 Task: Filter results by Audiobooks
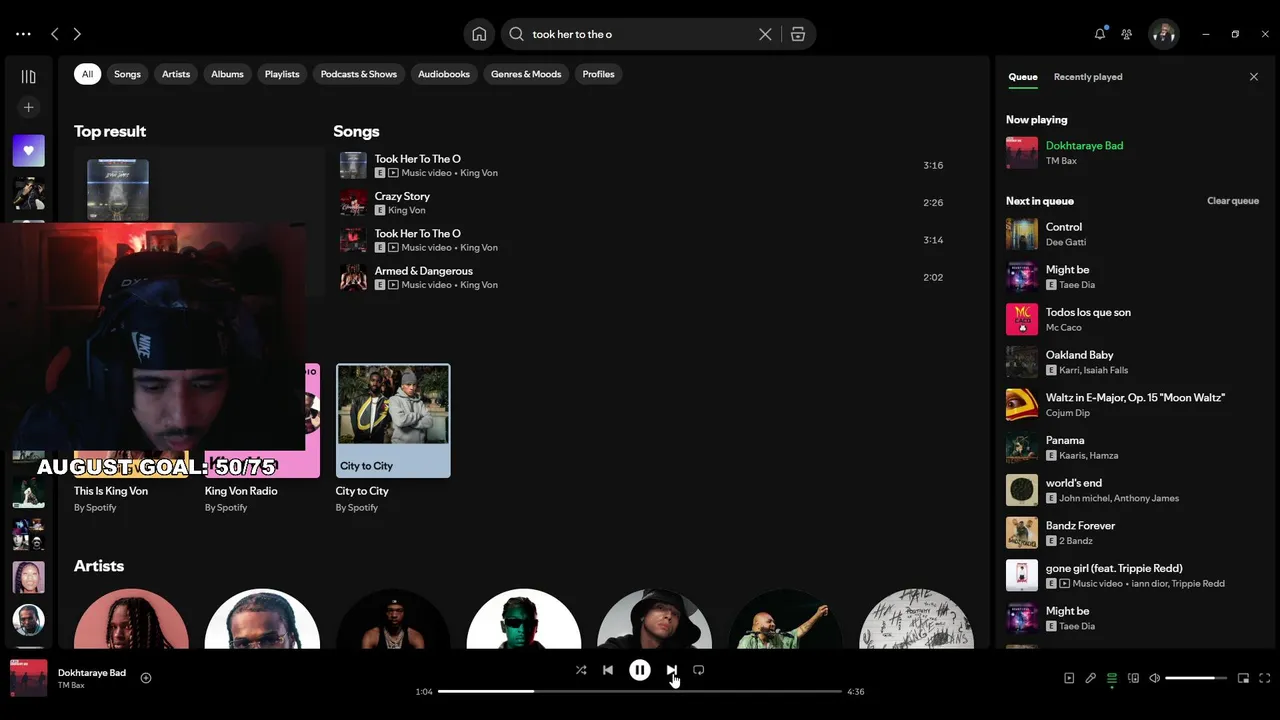click(x=444, y=74)
